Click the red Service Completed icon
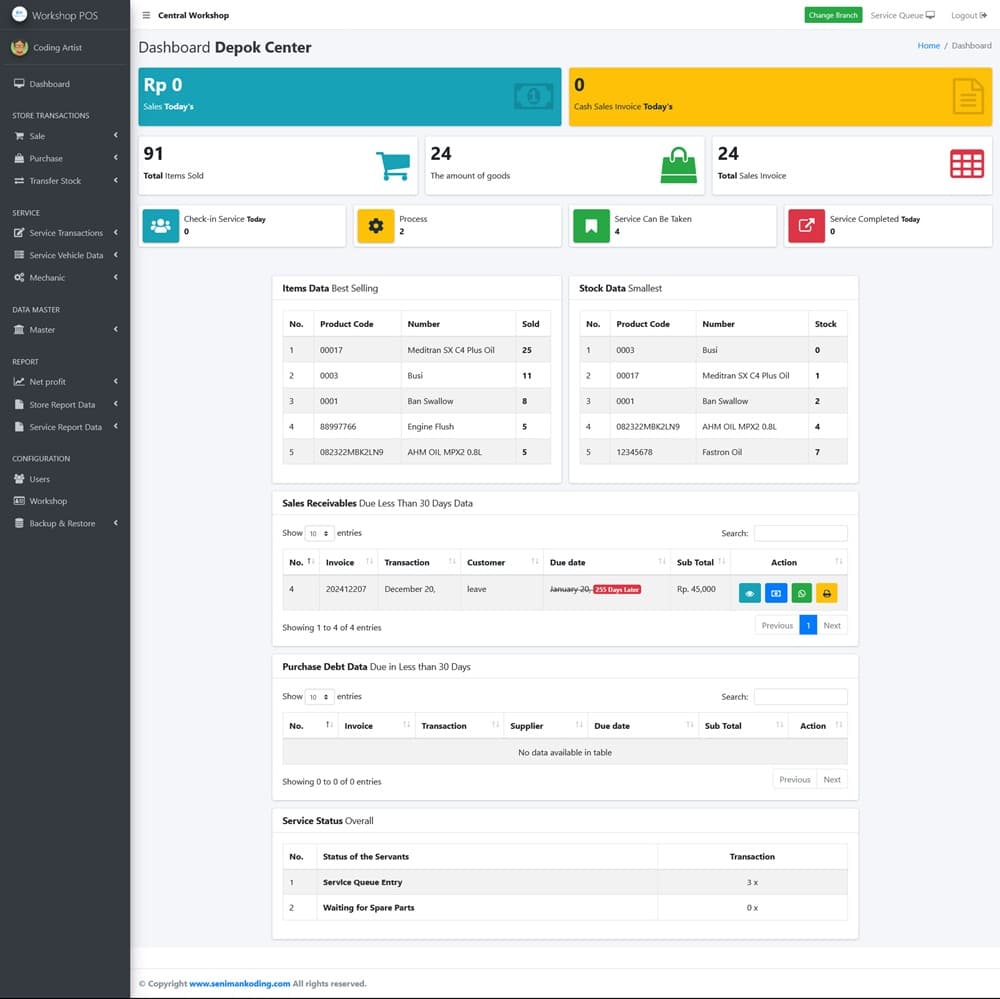 (x=806, y=226)
